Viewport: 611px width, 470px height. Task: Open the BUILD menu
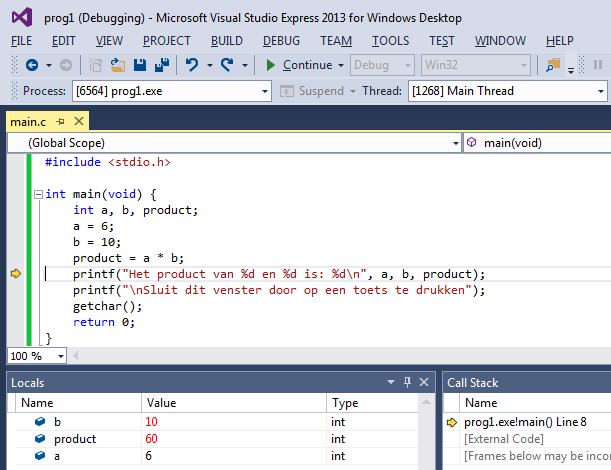click(x=227, y=40)
